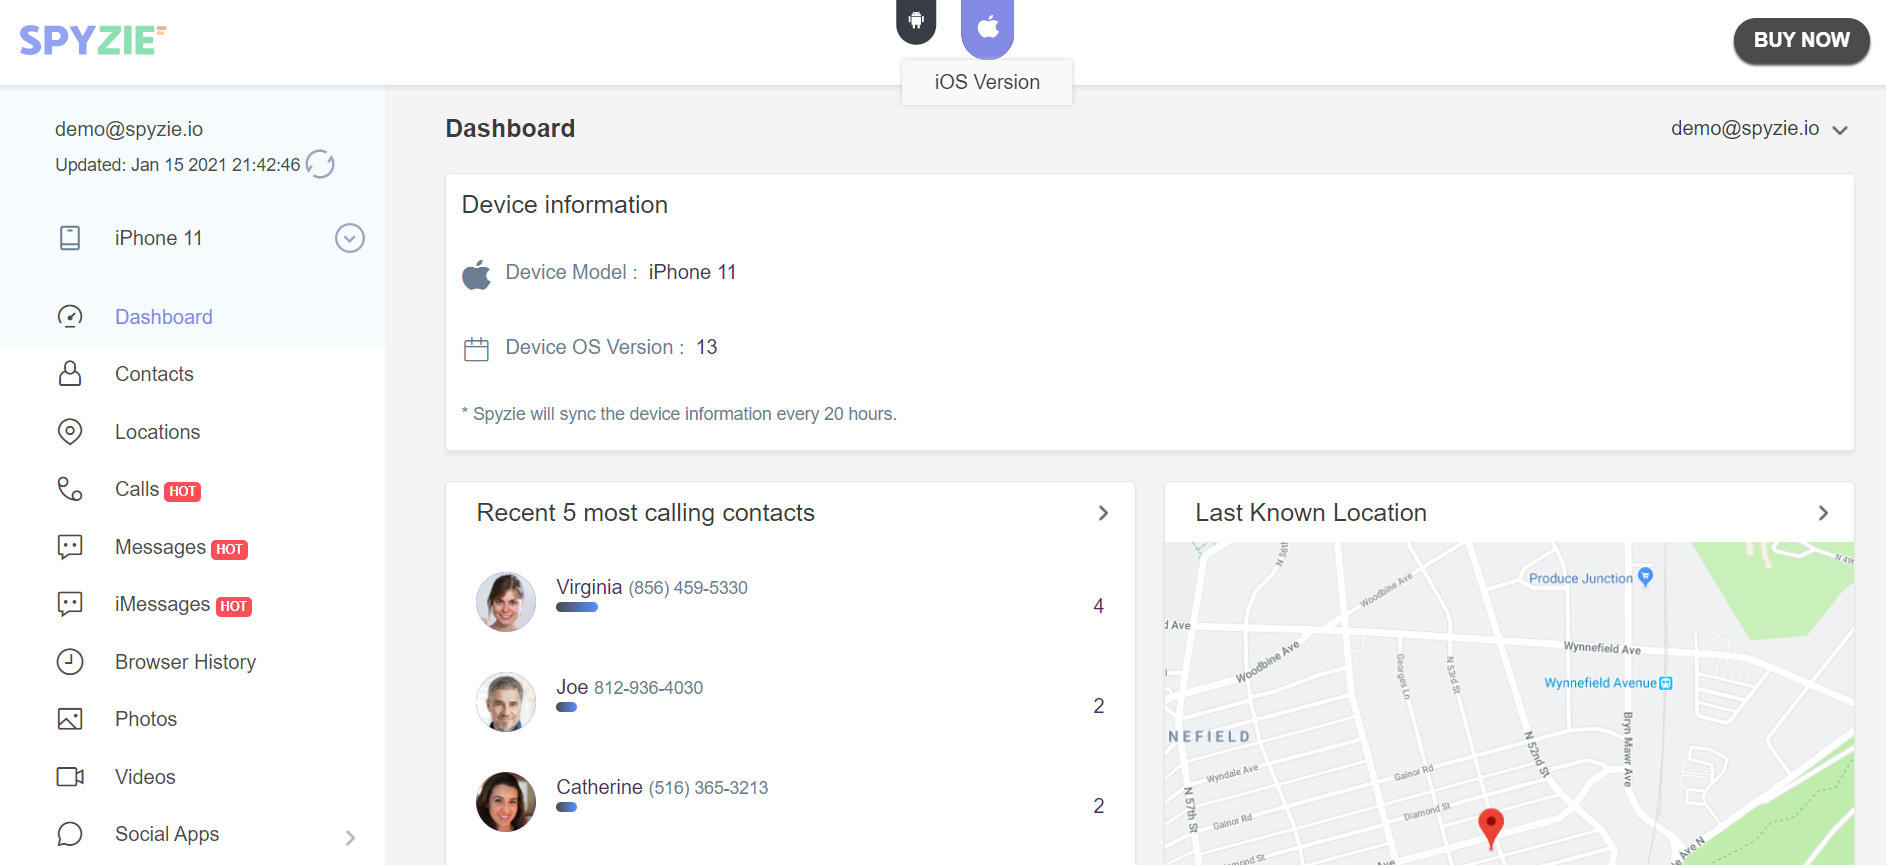Click the Calls phone icon
1886x865 pixels.
(x=70, y=489)
